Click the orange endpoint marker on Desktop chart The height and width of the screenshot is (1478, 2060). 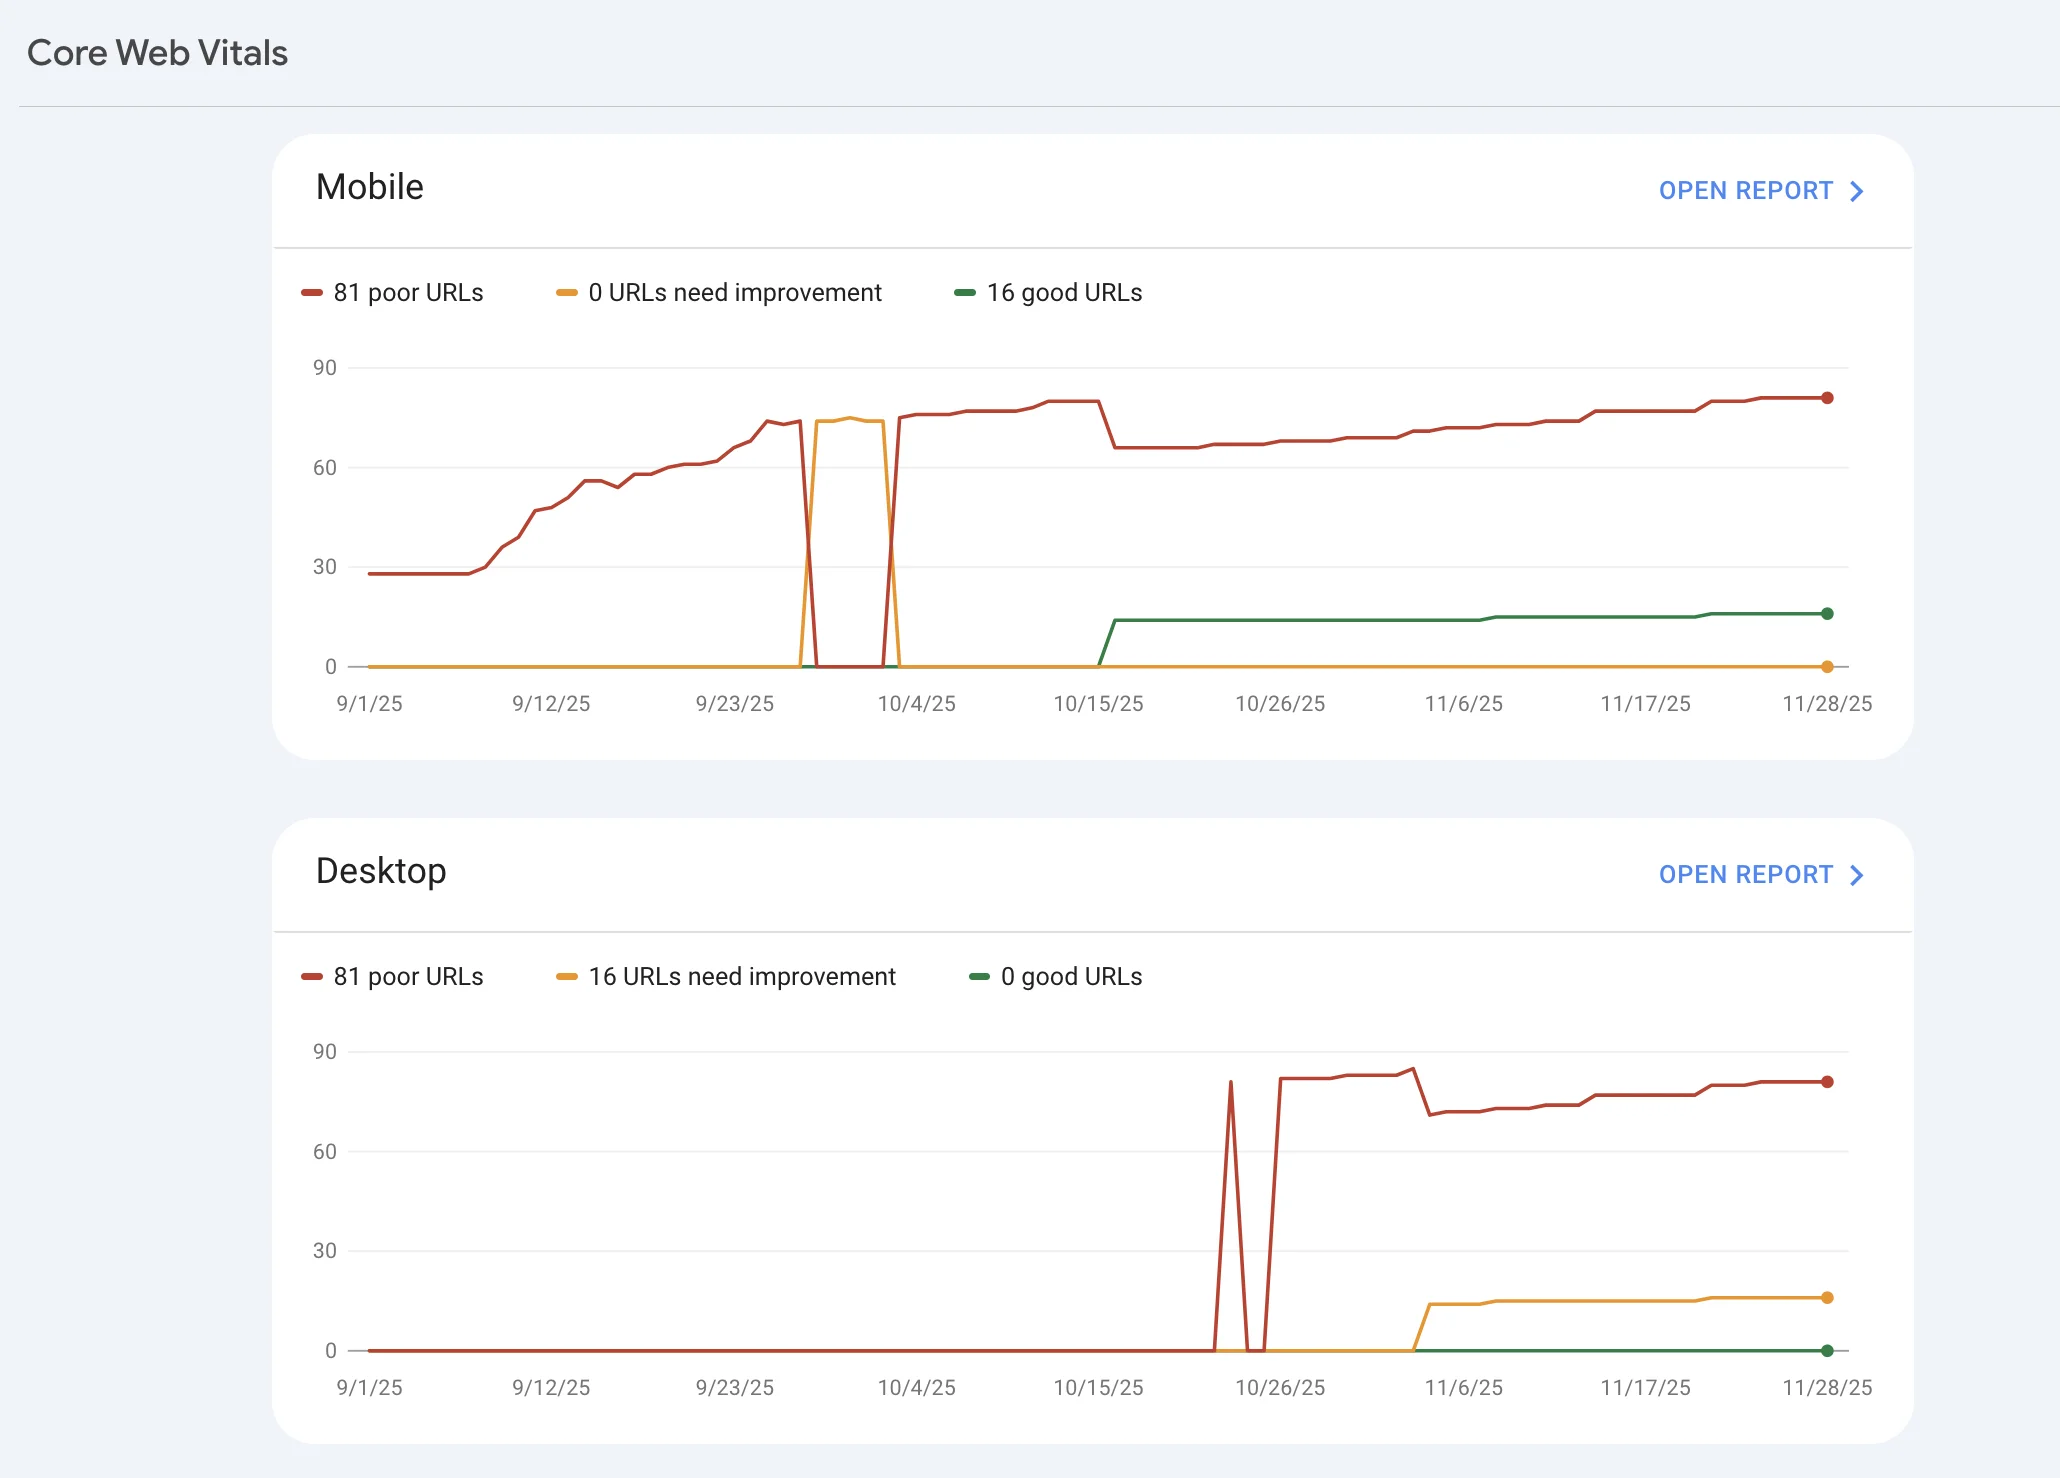click(1827, 1298)
